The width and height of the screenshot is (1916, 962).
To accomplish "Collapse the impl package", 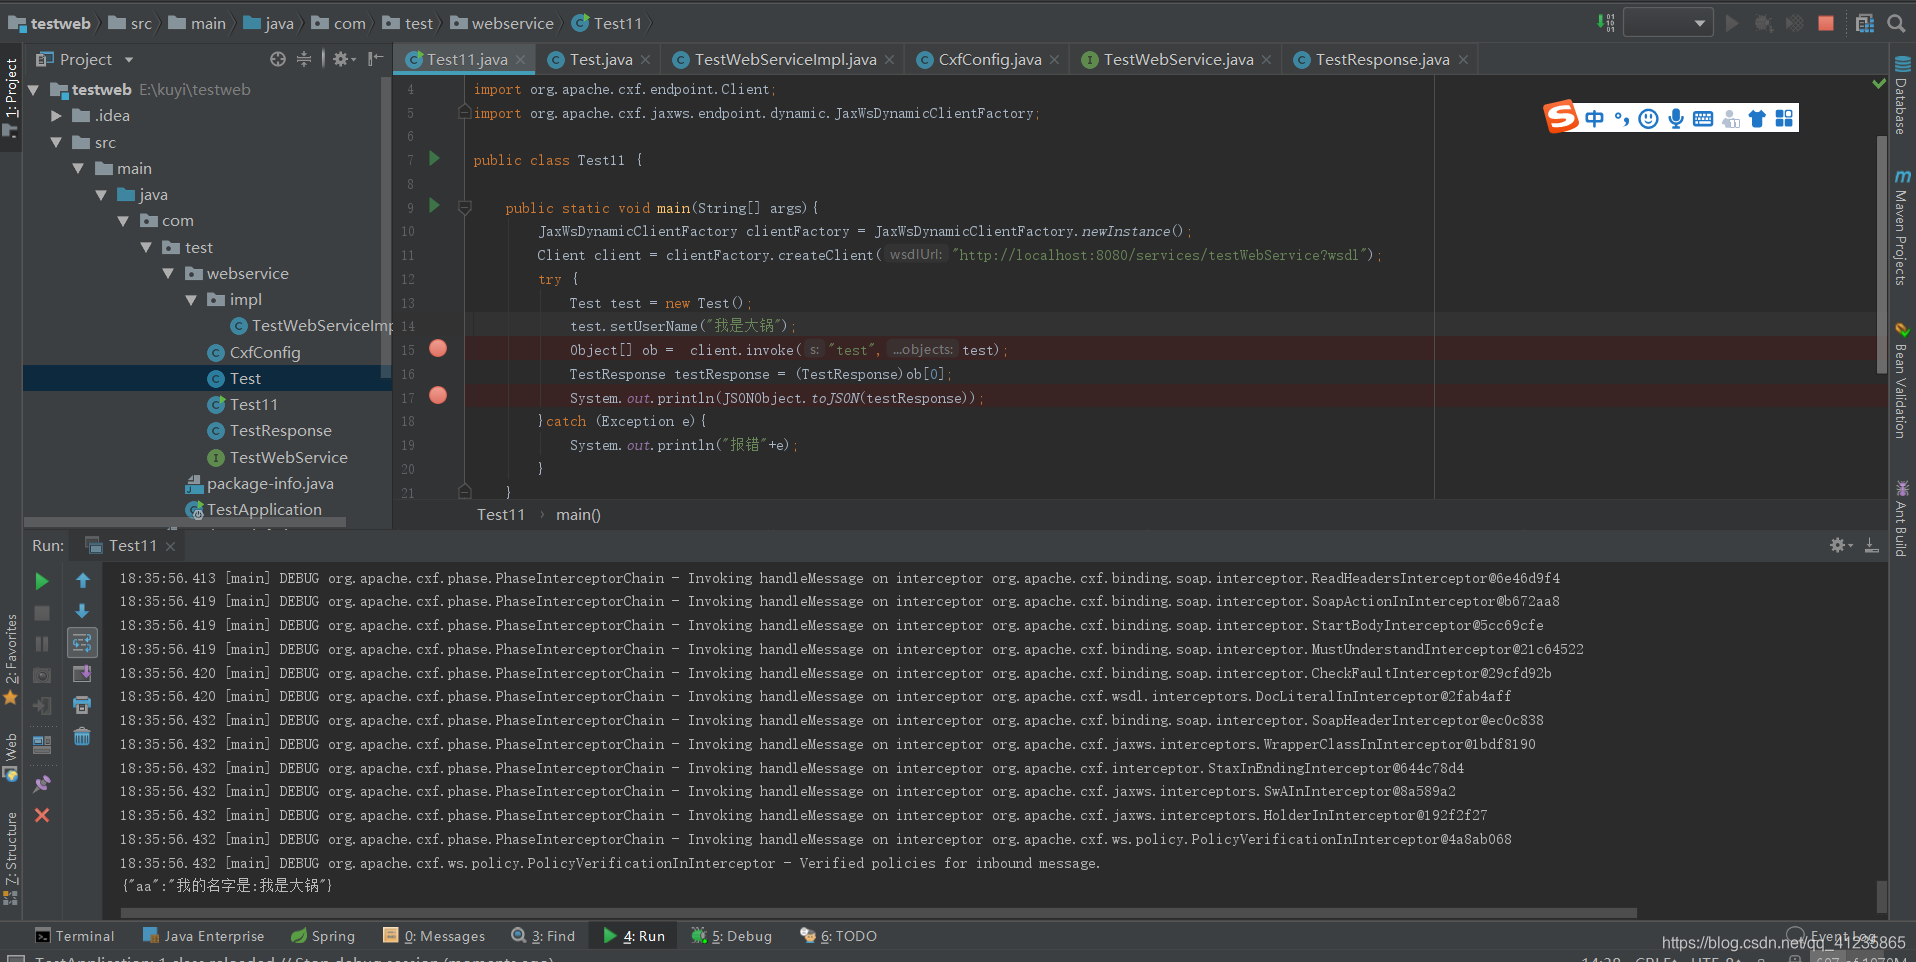I will pos(191,300).
